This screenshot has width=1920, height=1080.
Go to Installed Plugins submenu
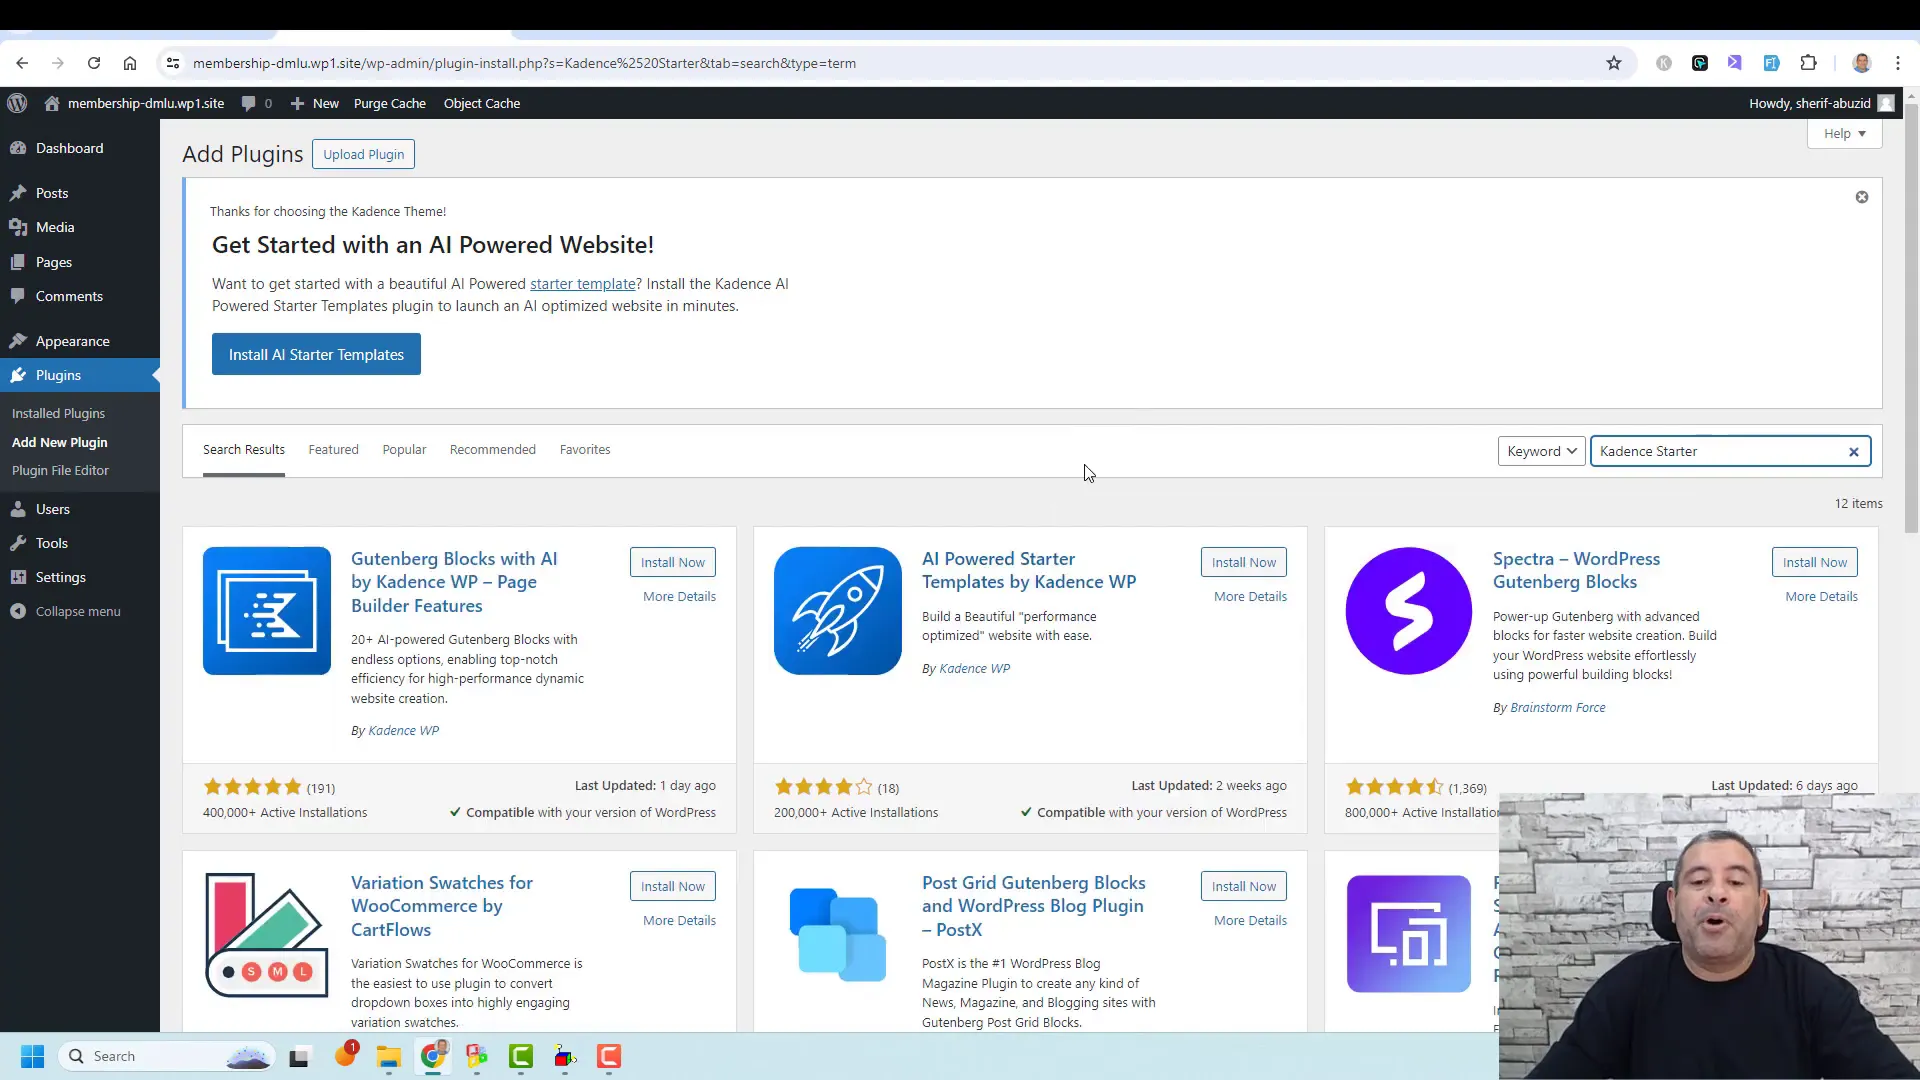coord(58,414)
